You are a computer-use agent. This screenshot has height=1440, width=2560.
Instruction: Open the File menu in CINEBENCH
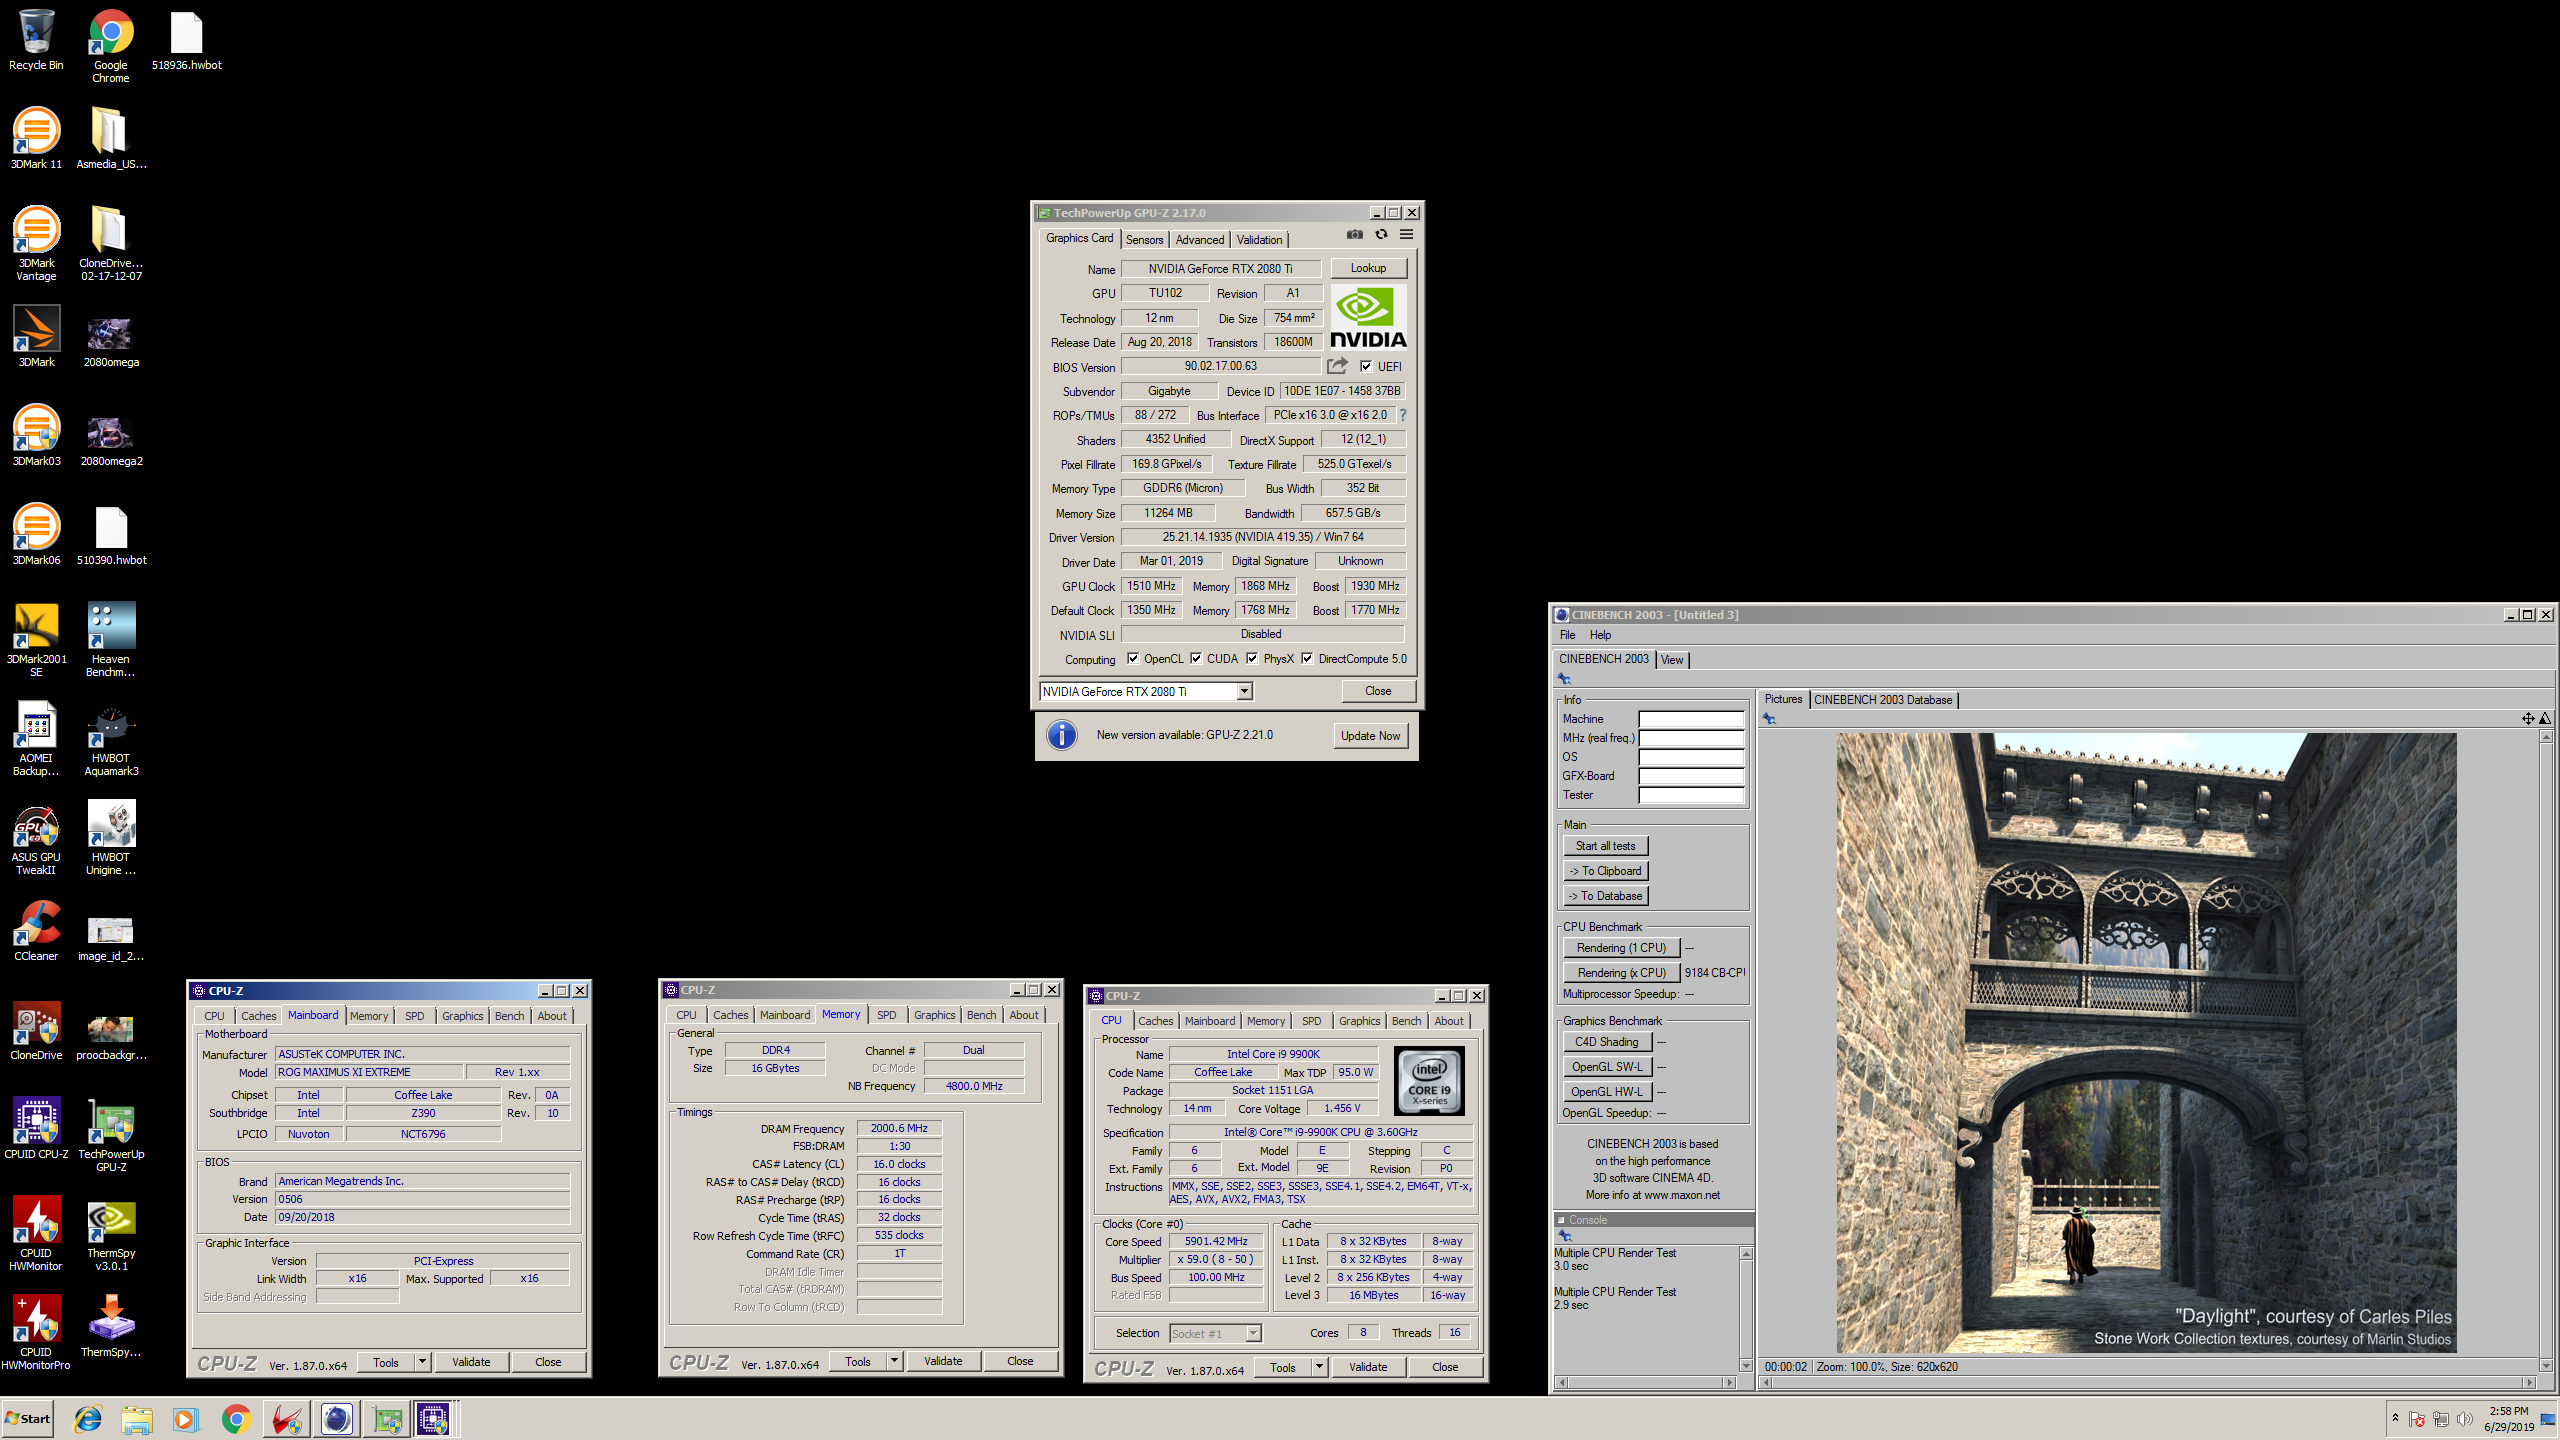[x=1567, y=635]
